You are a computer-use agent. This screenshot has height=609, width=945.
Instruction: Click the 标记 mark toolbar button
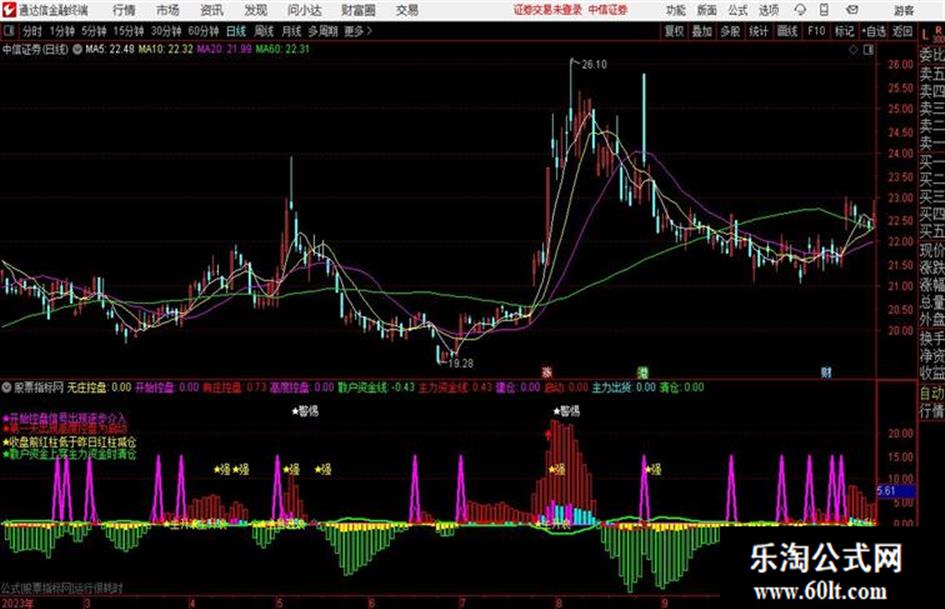[844, 31]
